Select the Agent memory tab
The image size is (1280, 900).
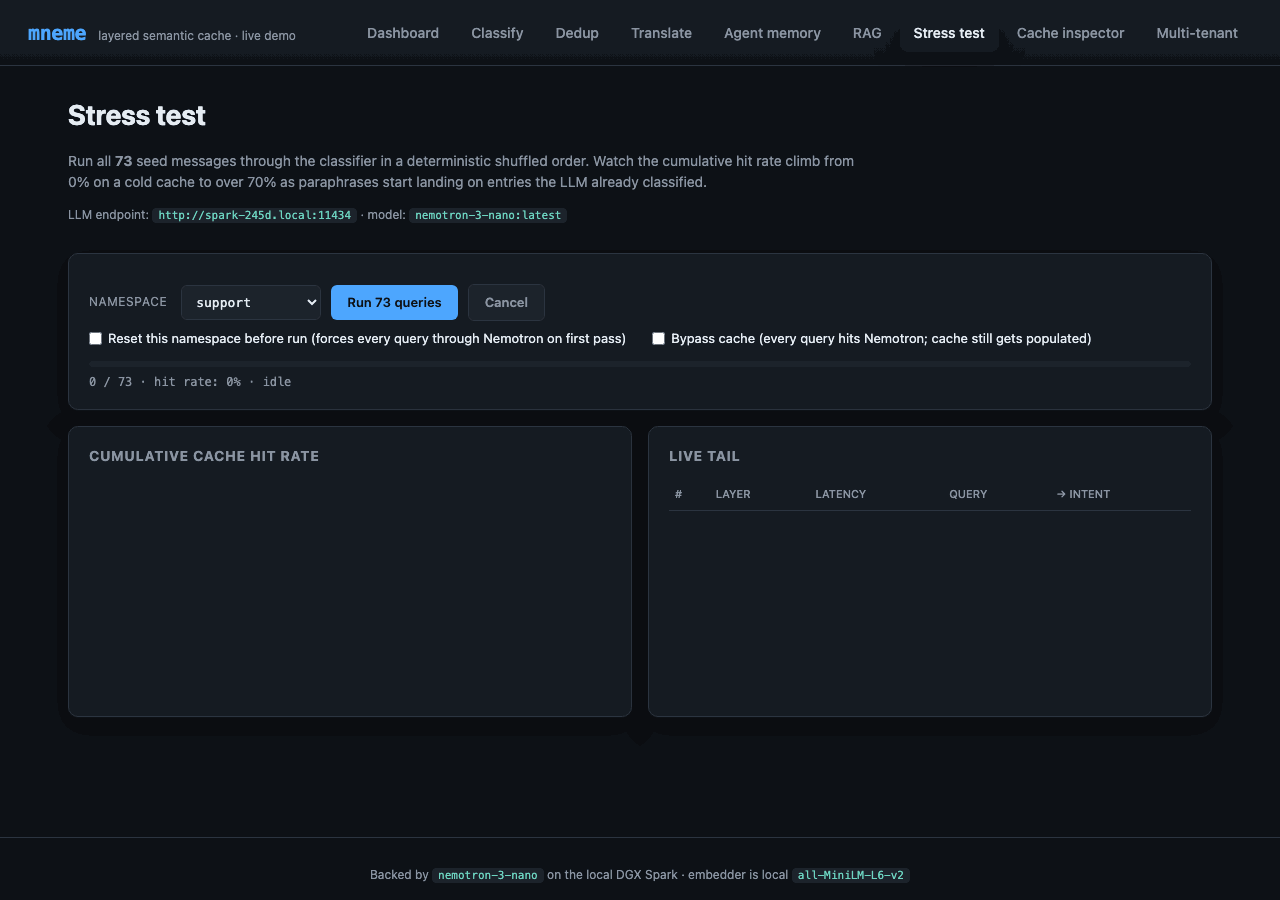(x=772, y=33)
